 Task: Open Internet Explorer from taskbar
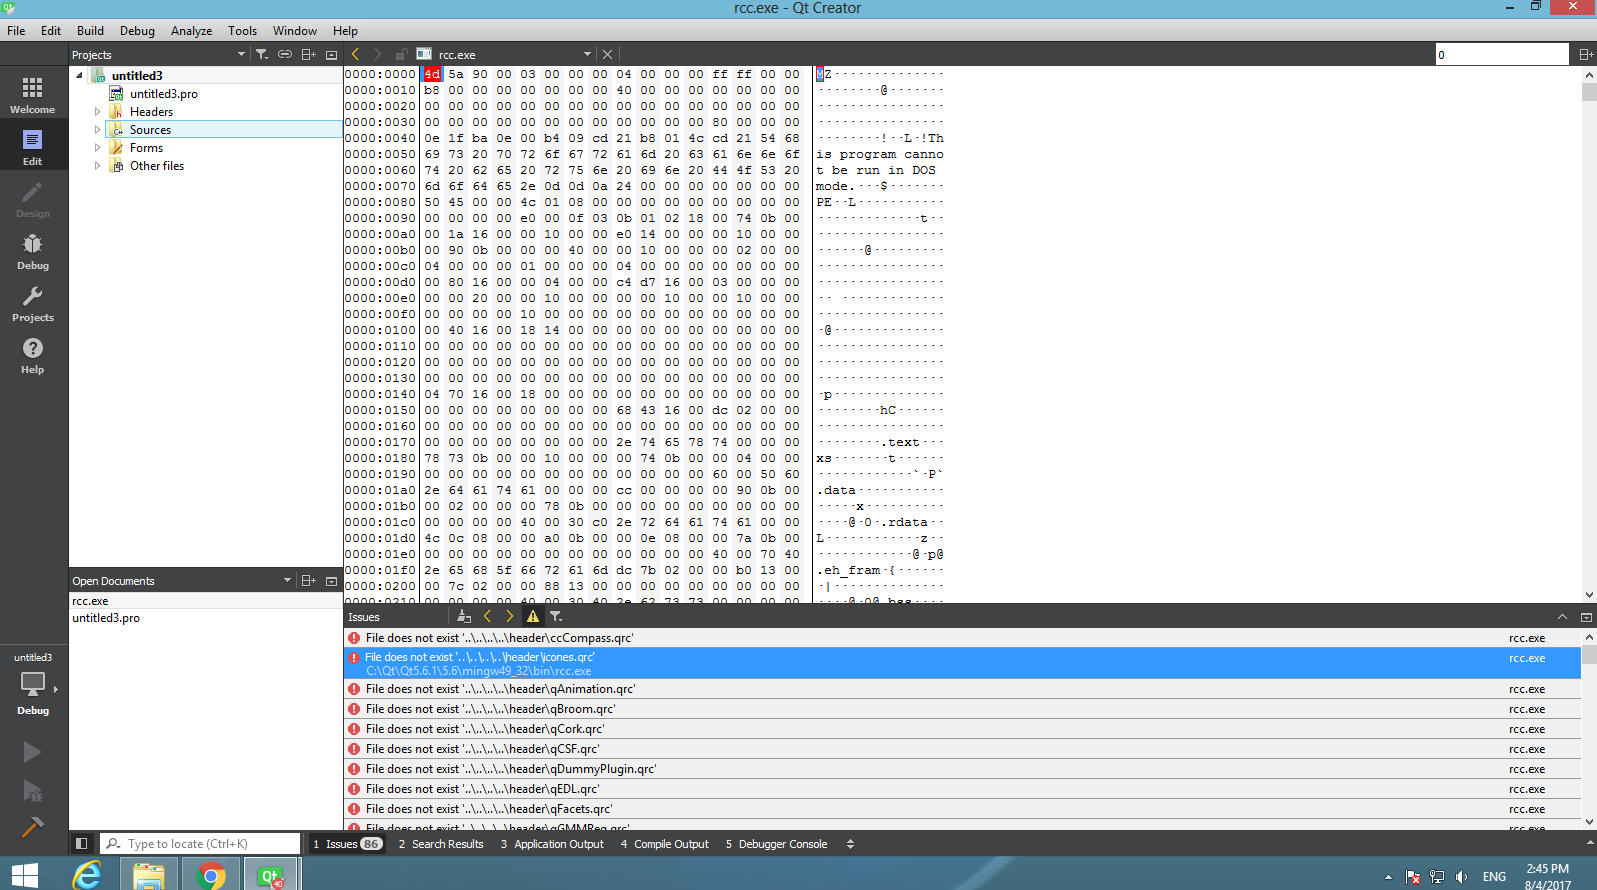point(88,875)
